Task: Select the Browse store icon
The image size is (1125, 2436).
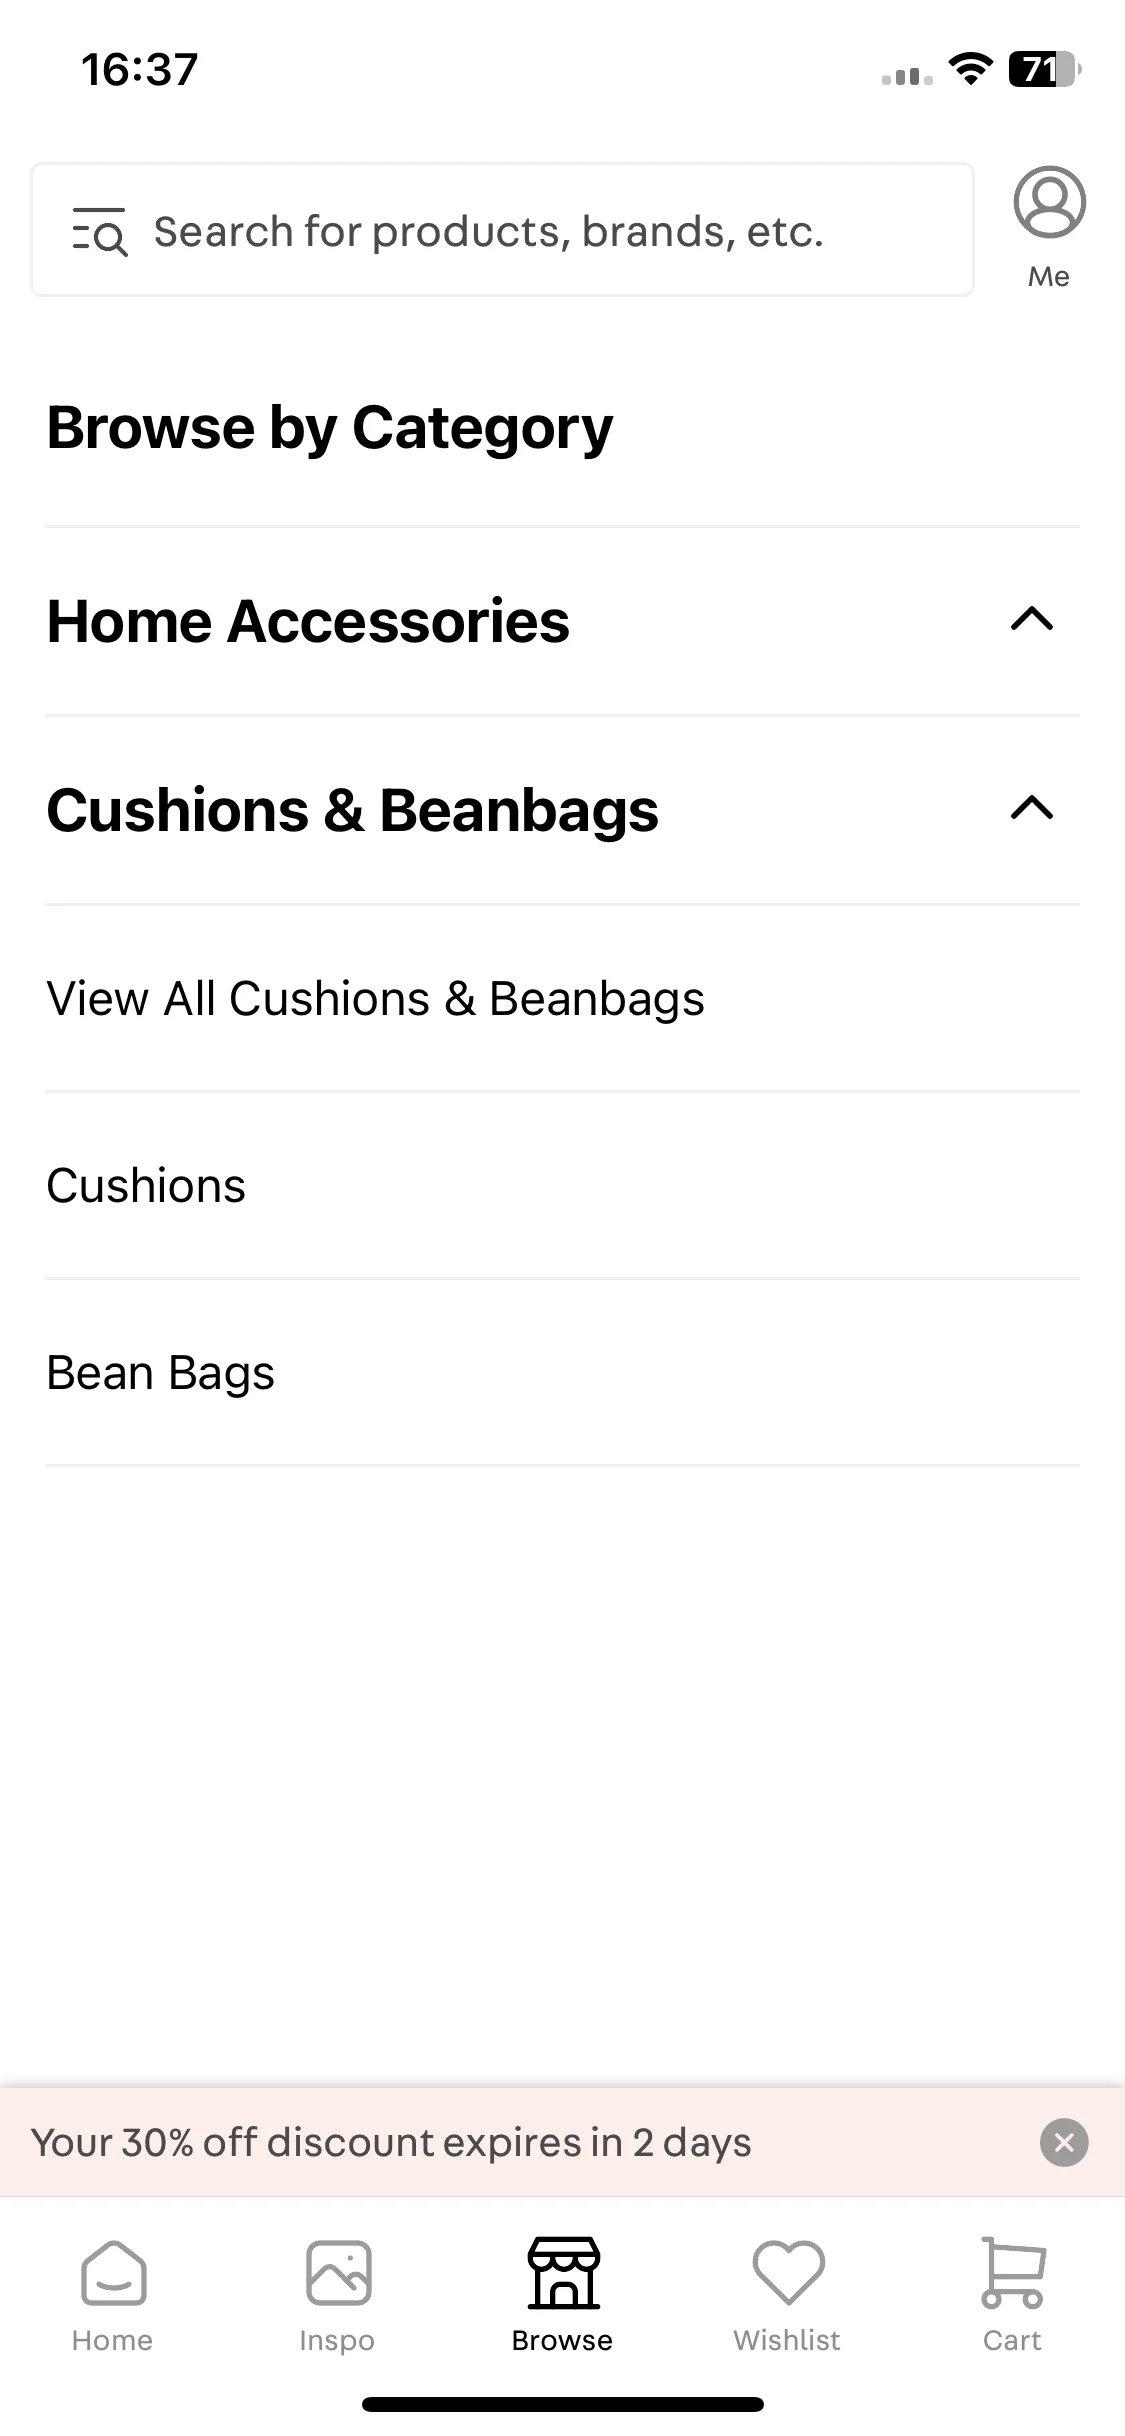Action: tap(564, 2273)
